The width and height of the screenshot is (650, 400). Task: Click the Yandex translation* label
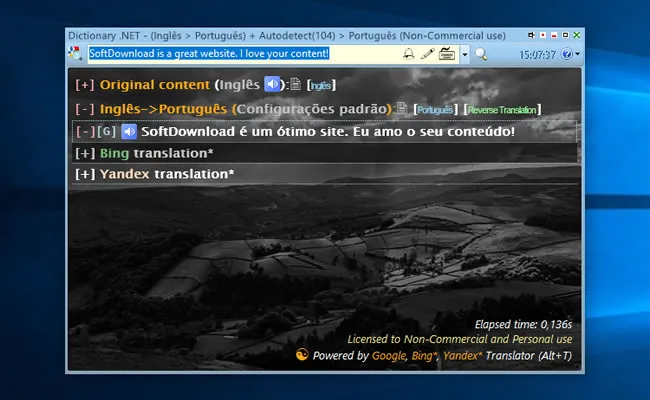pos(167,174)
